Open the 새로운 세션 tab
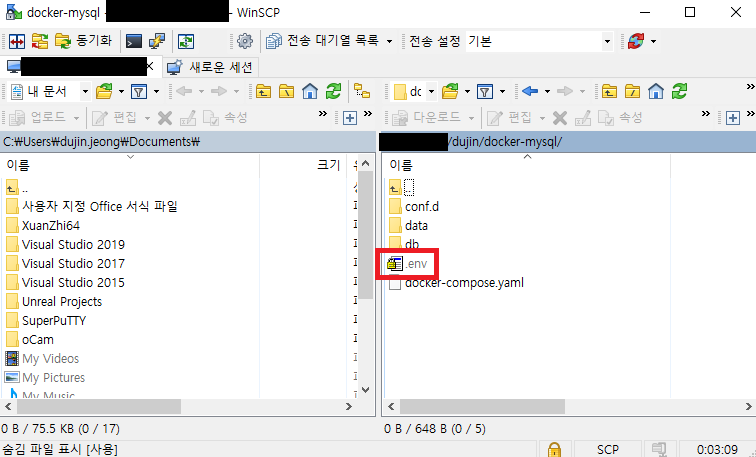Image resolution: width=756 pixels, height=457 pixels. tap(210, 67)
